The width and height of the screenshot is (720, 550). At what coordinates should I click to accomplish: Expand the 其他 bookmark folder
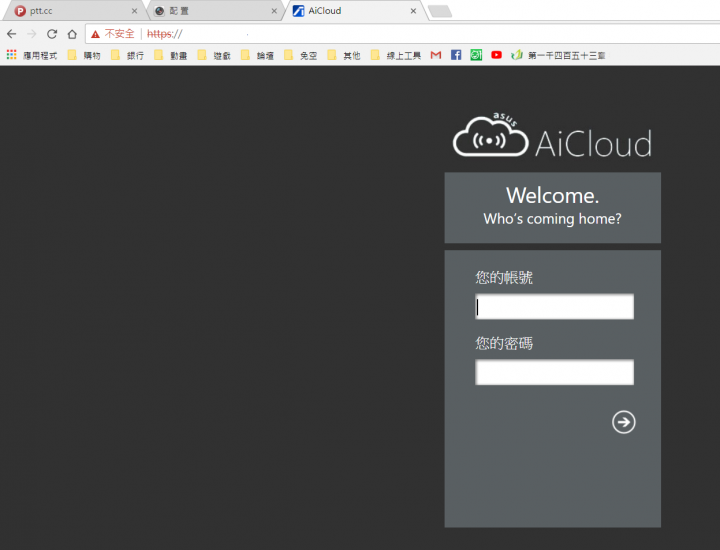(344, 56)
